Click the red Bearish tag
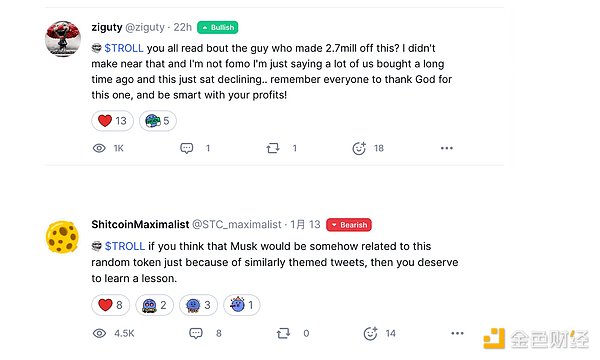600x360 pixels. pyautogui.click(x=349, y=225)
